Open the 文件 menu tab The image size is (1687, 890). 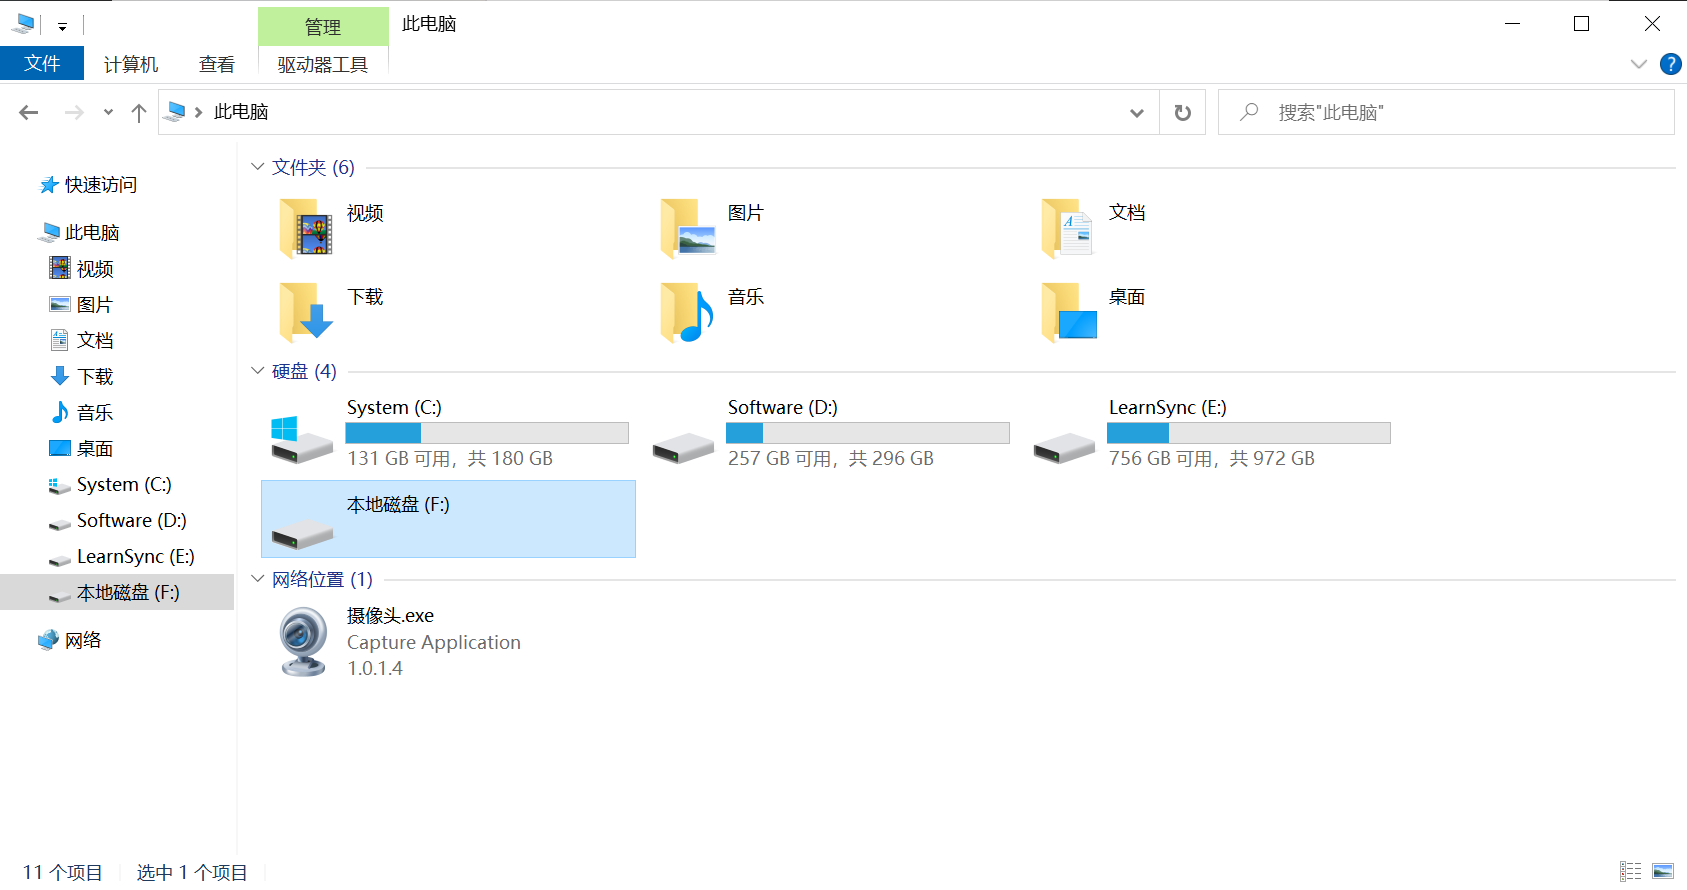point(42,64)
